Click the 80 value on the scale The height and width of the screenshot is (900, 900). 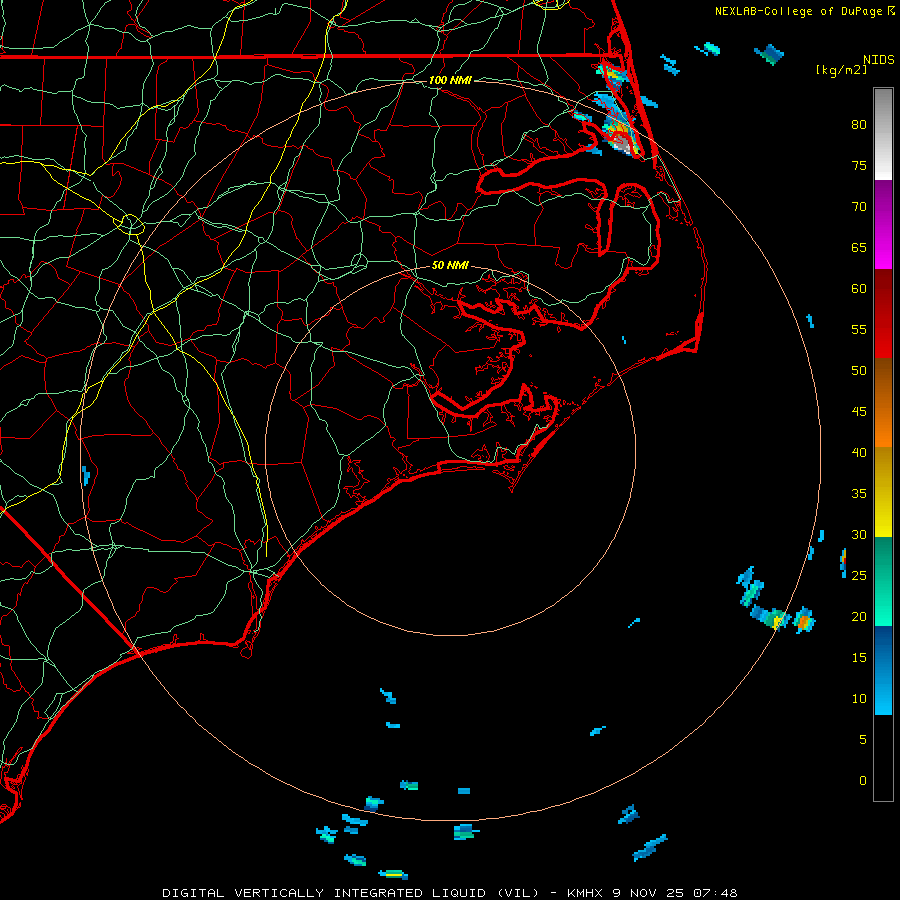tap(859, 125)
